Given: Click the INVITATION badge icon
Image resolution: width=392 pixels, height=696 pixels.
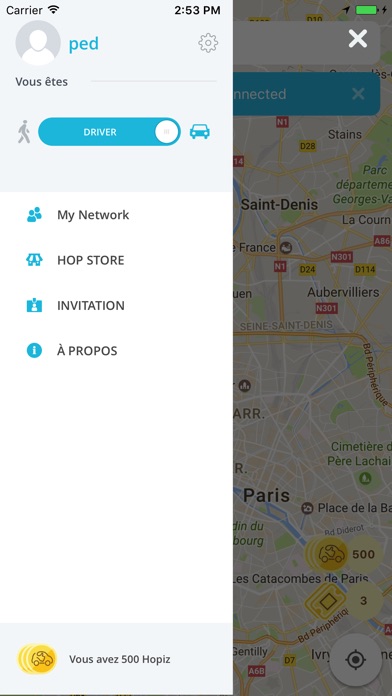Looking at the screenshot, I should [34, 305].
